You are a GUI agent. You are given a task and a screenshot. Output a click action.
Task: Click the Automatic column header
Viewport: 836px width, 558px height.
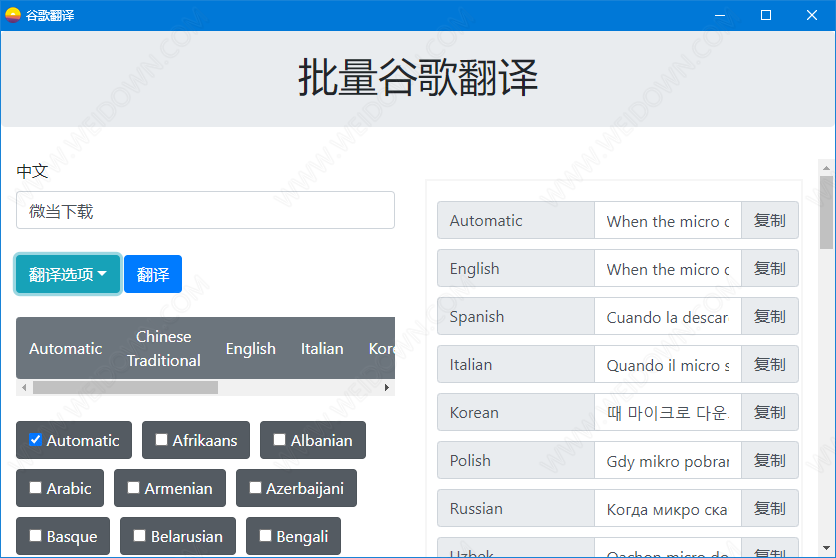[x=66, y=349]
